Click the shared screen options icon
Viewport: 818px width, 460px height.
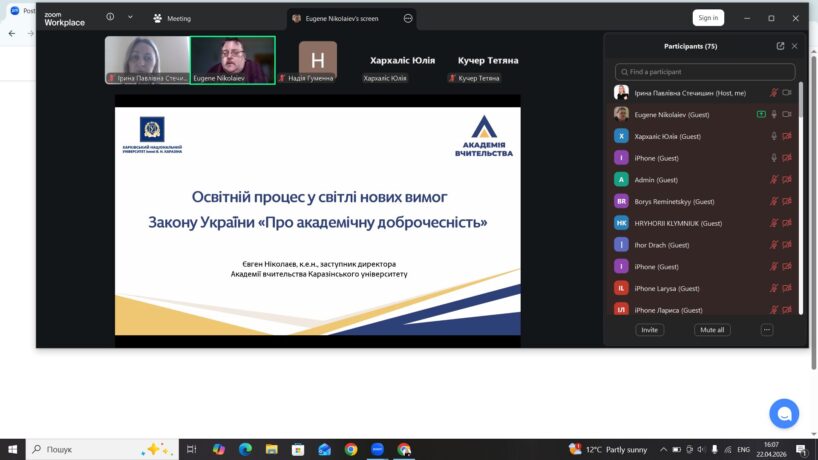click(x=408, y=18)
